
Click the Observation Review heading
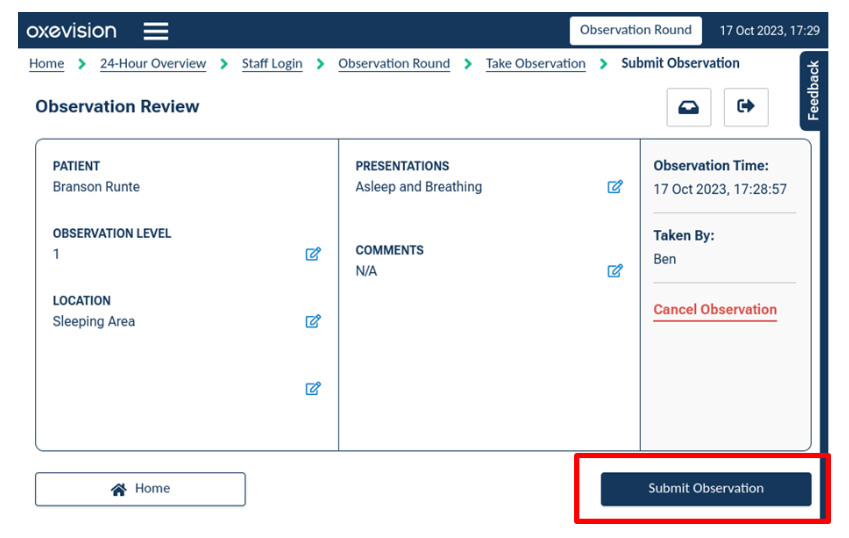pos(117,107)
